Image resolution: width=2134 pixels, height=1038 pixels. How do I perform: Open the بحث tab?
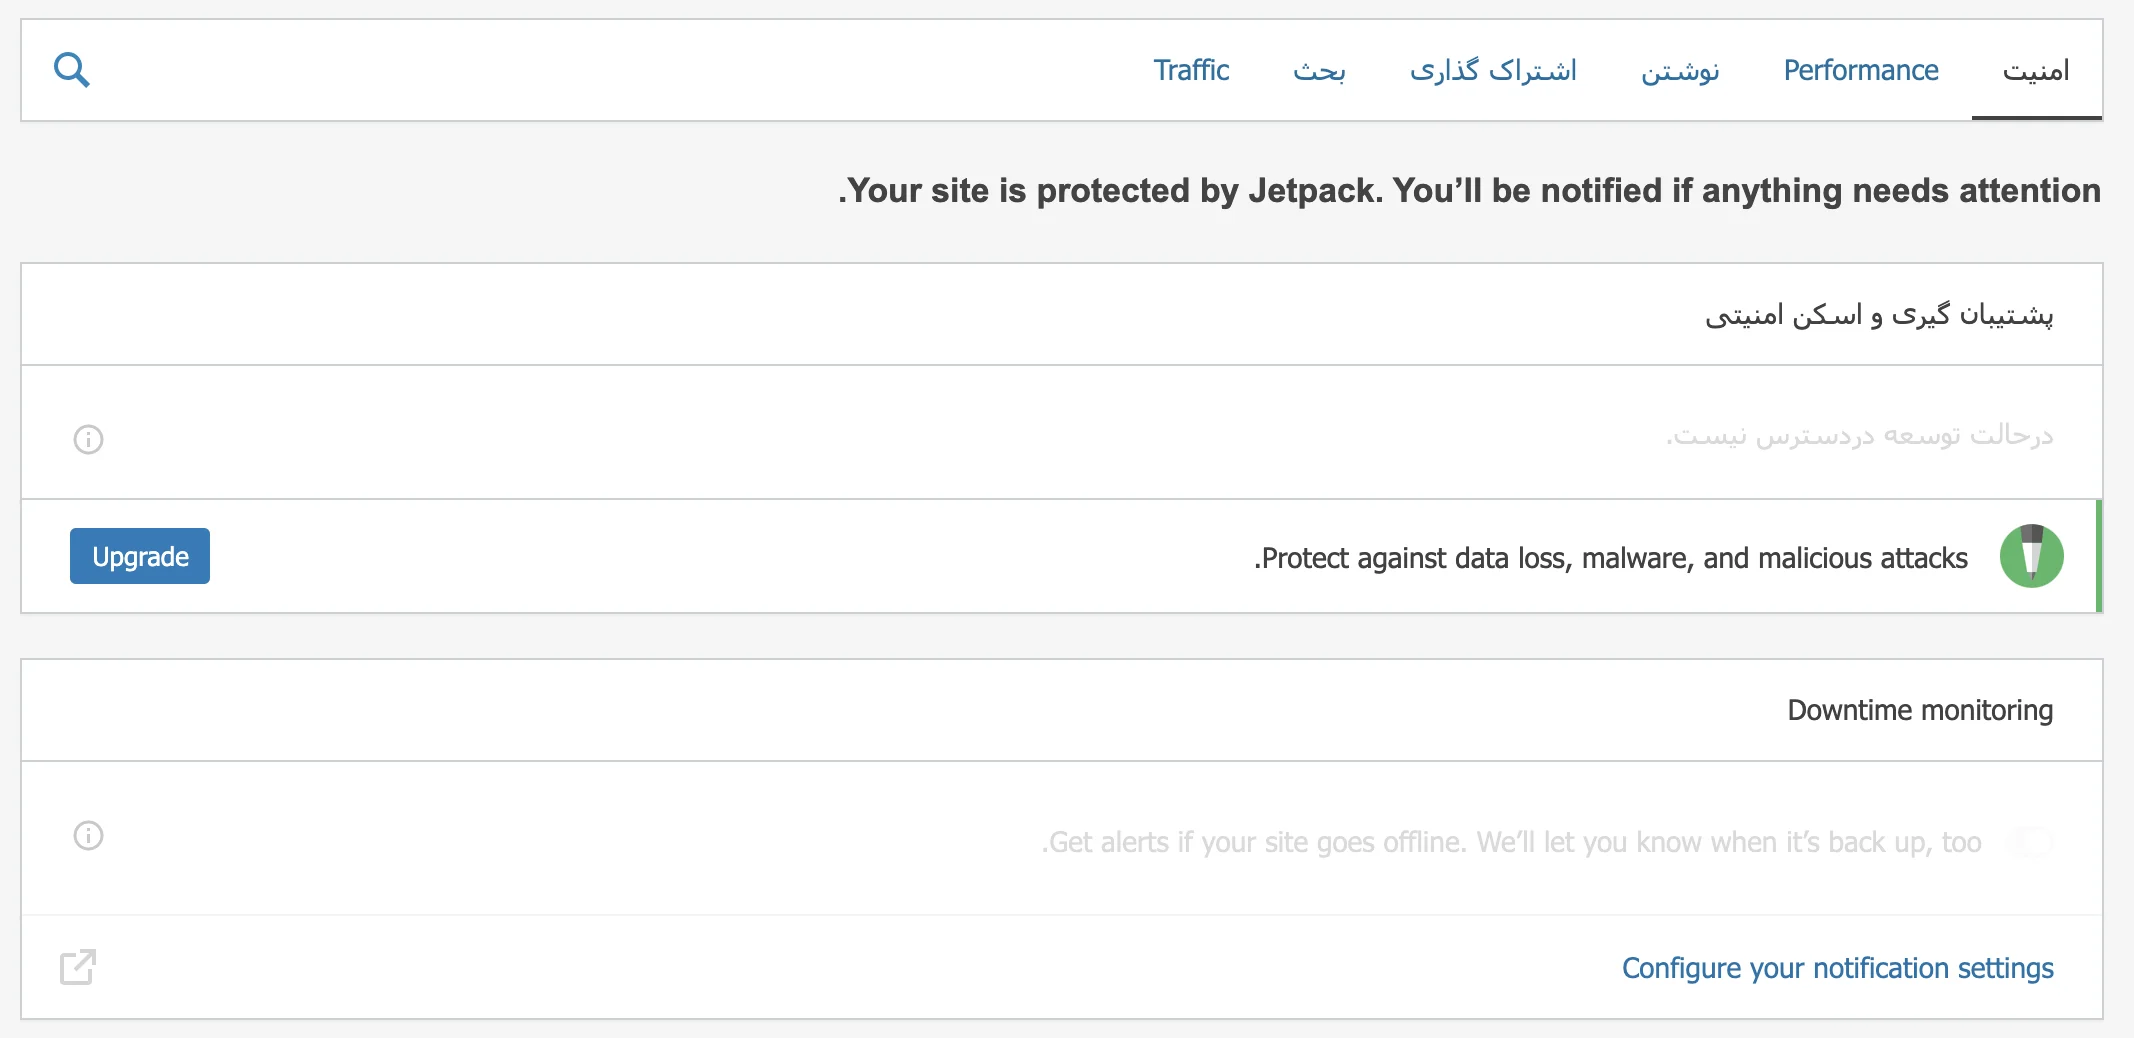tap(1319, 70)
